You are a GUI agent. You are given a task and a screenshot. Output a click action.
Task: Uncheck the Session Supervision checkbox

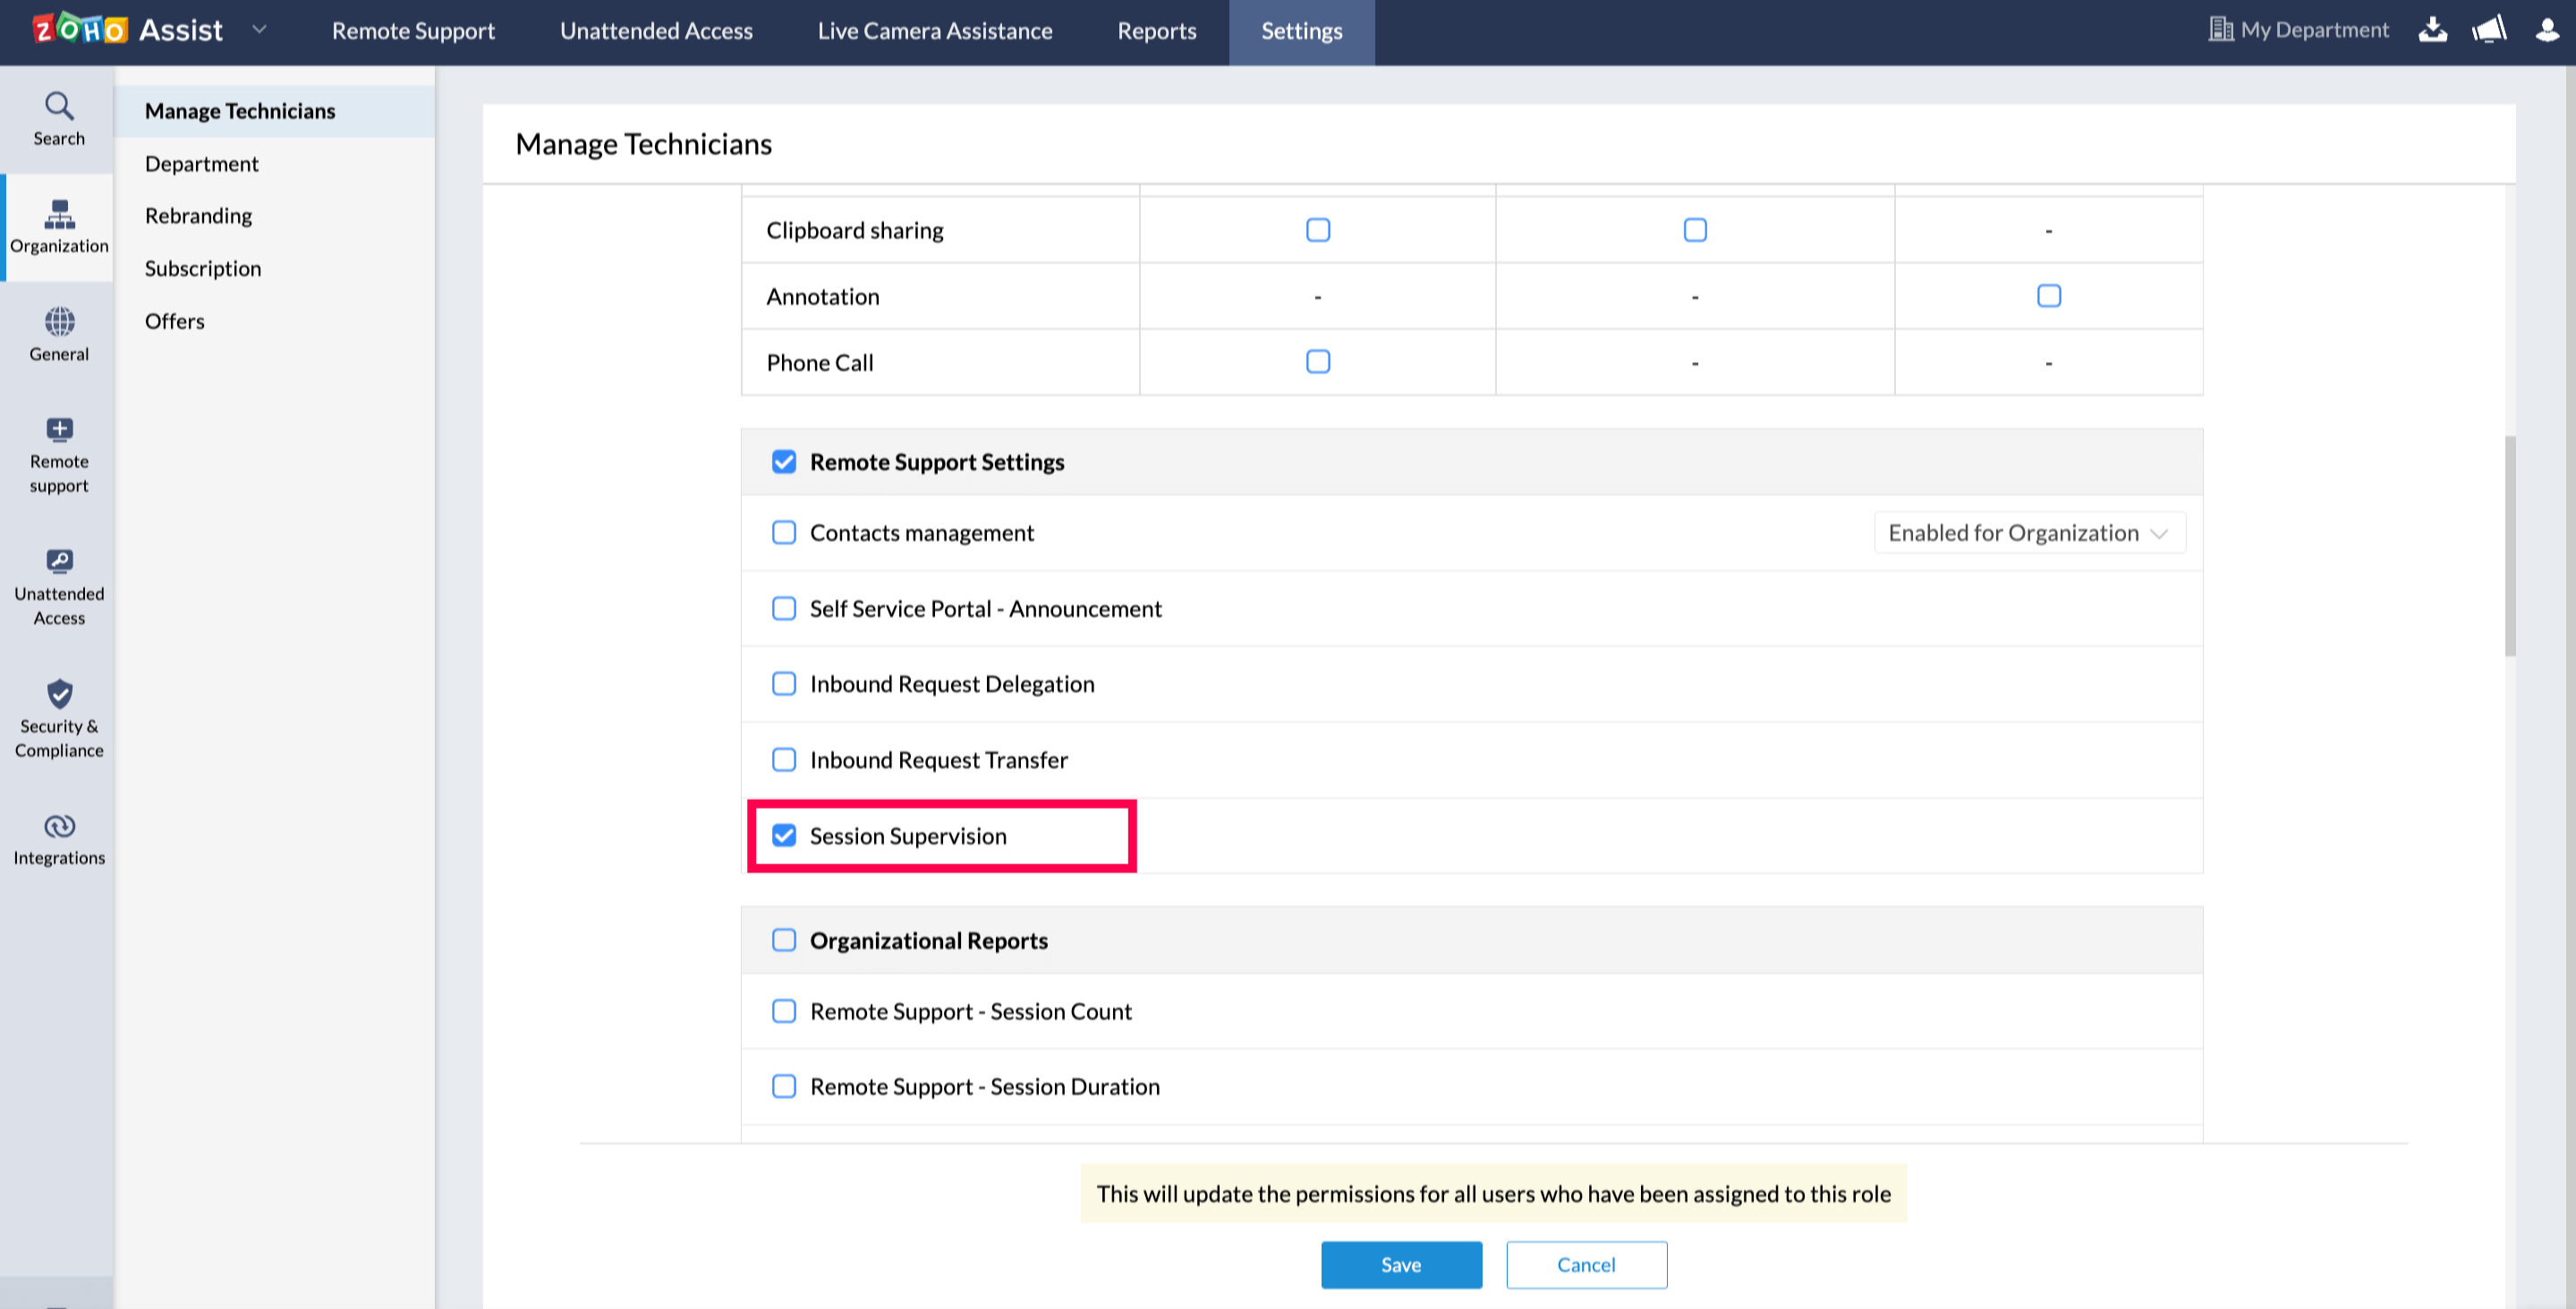784,835
